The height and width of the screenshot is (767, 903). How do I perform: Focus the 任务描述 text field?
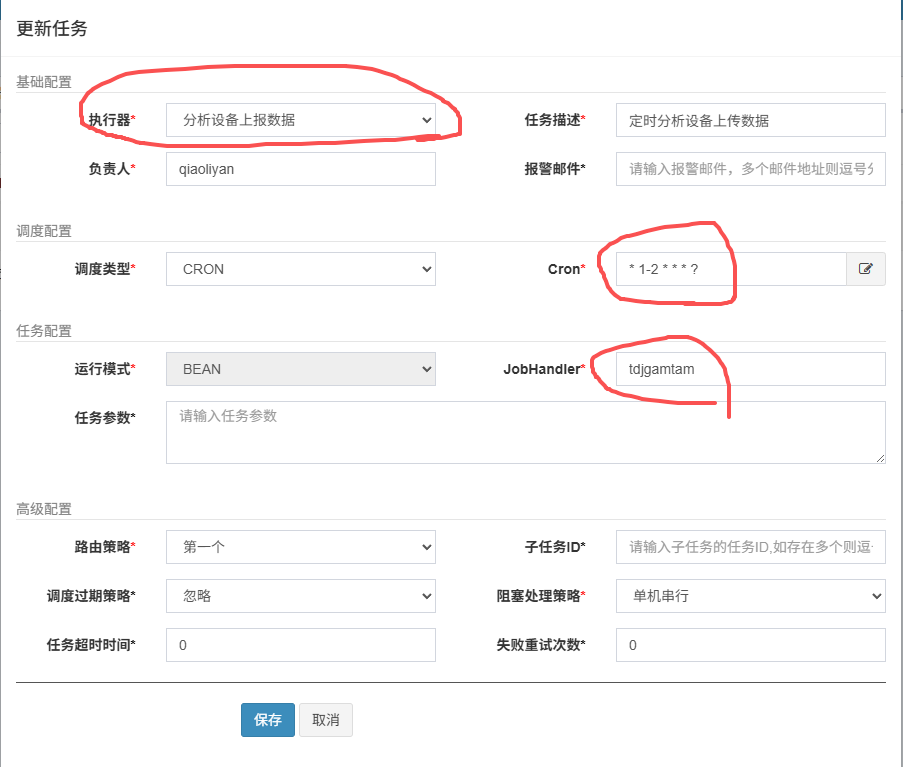pyautogui.click(x=750, y=120)
